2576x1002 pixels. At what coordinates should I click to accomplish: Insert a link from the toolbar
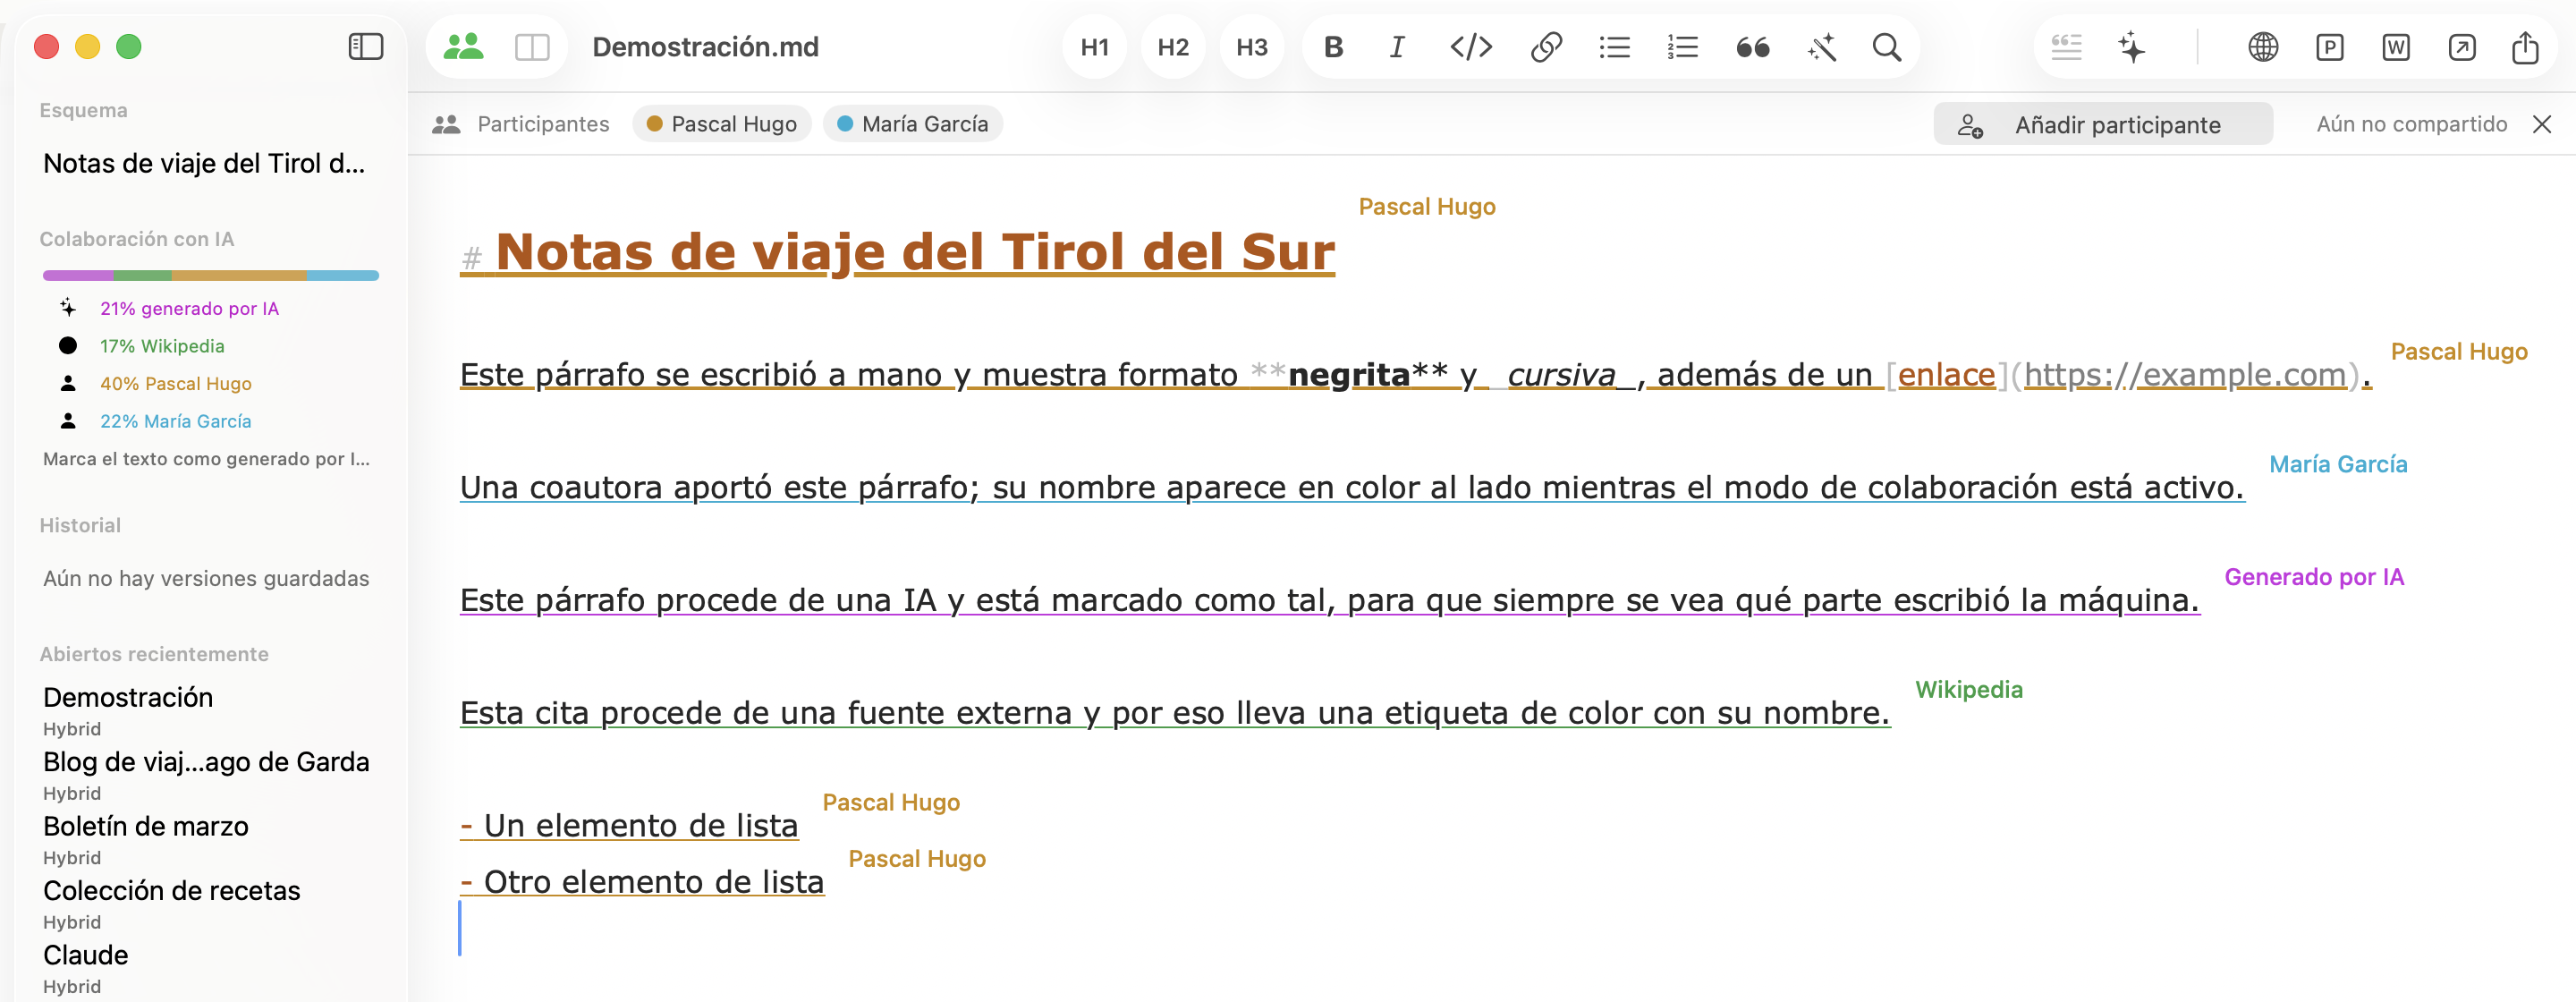point(1546,47)
